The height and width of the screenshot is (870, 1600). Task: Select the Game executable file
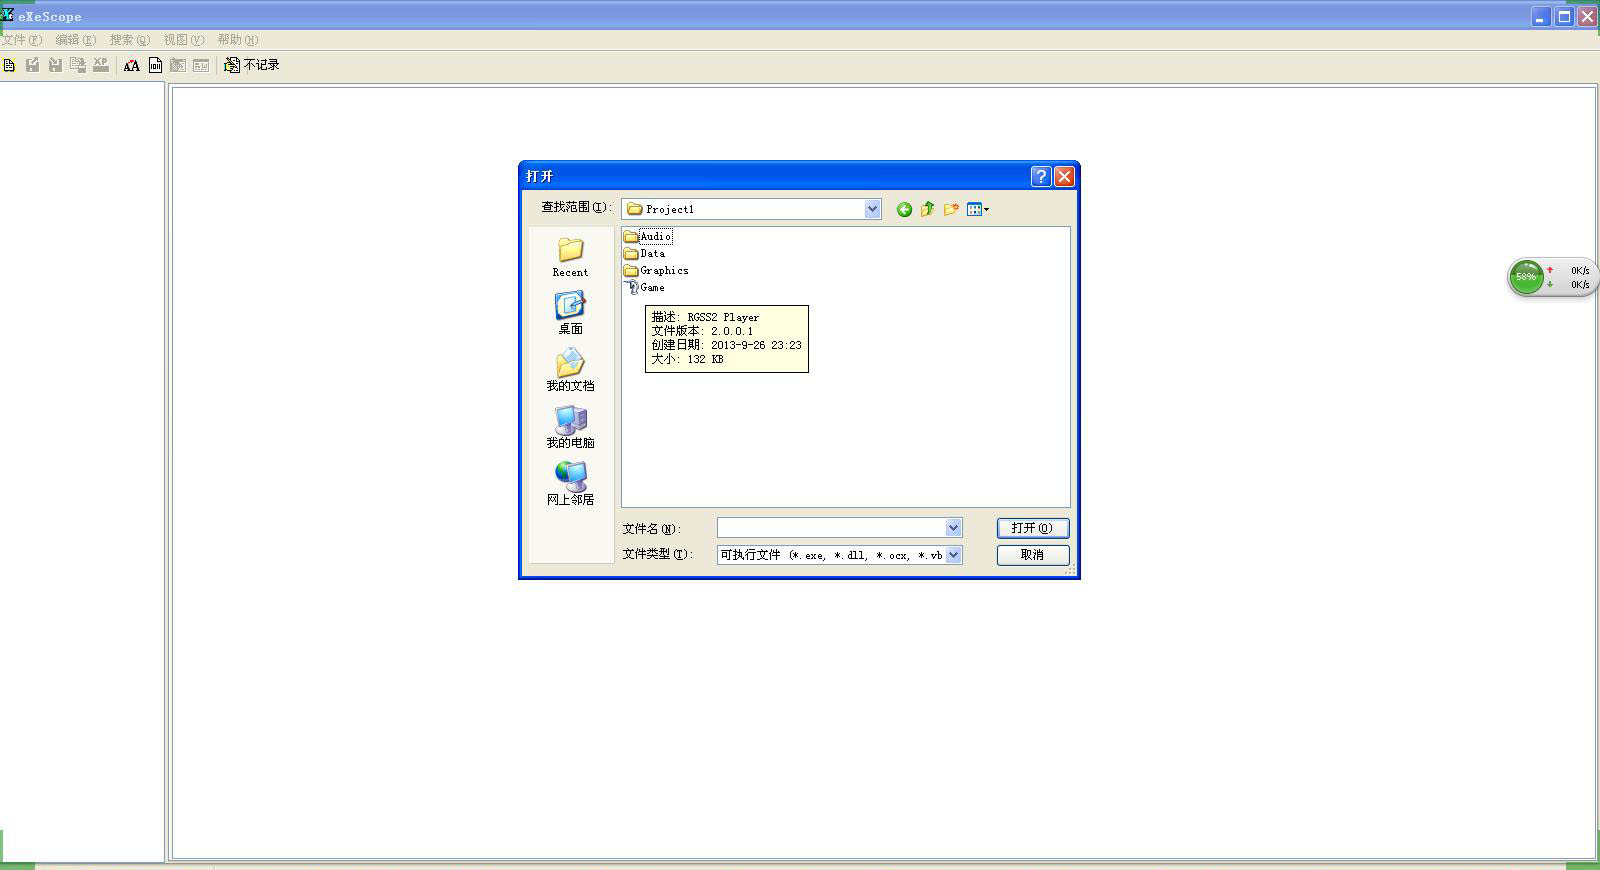[x=645, y=287]
